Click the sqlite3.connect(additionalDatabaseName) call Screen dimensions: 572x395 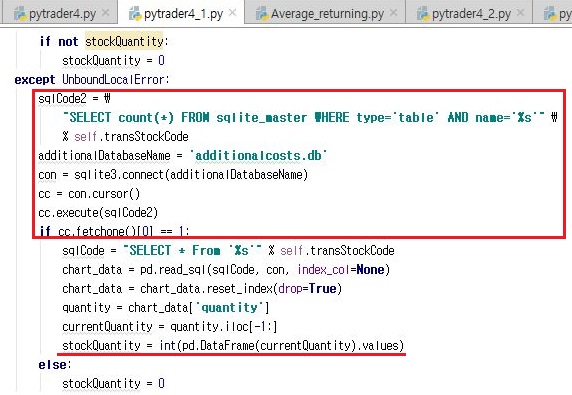pos(191,175)
